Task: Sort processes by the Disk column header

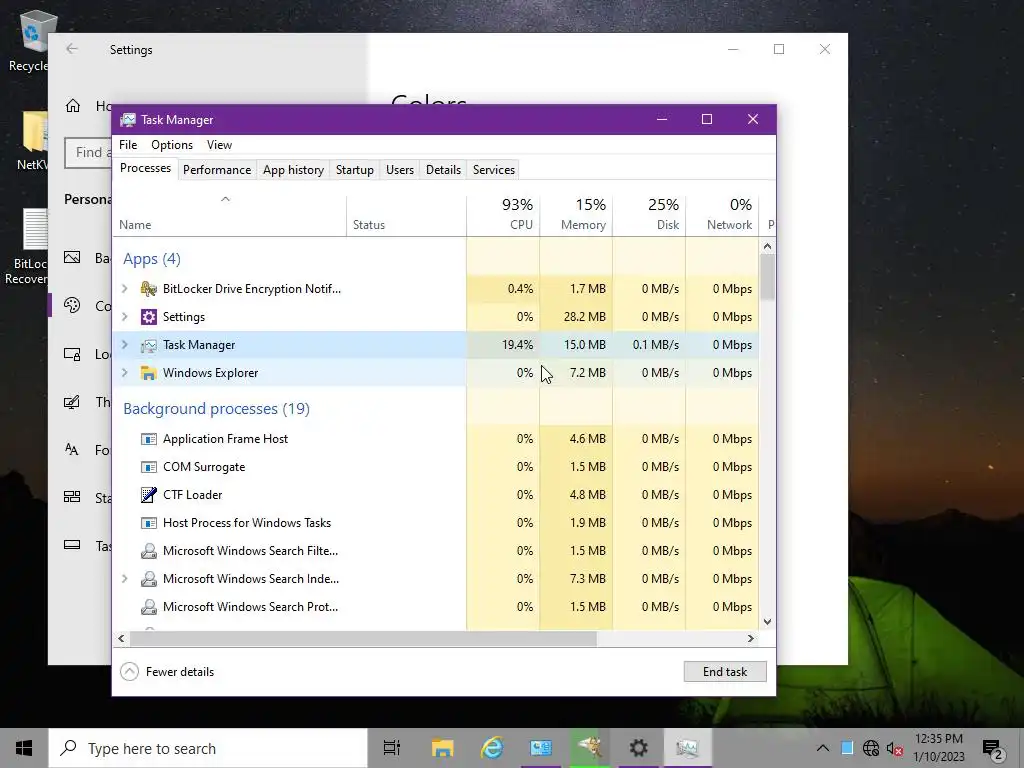Action: coord(649,215)
